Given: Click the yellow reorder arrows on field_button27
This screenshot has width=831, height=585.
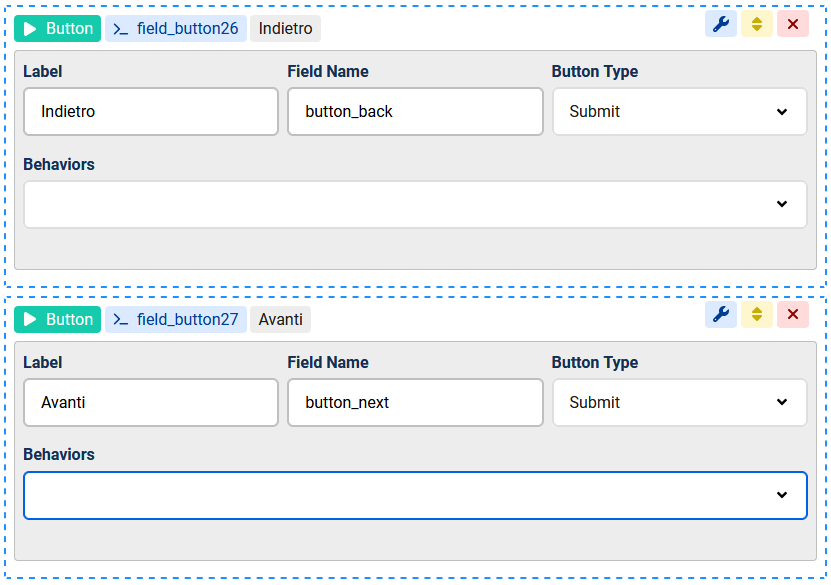Looking at the screenshot, I should click(x=757, y=314).
